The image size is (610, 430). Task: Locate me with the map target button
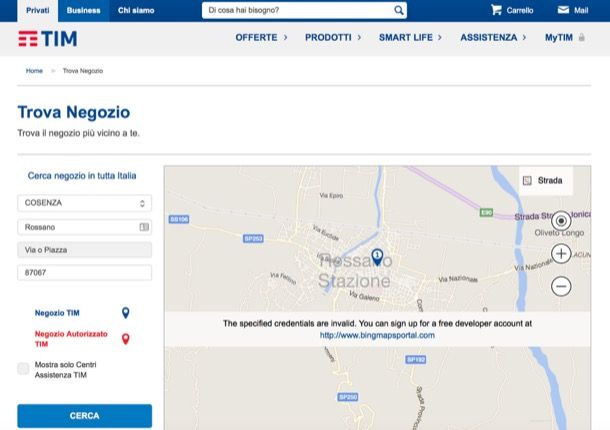[561, 221]
